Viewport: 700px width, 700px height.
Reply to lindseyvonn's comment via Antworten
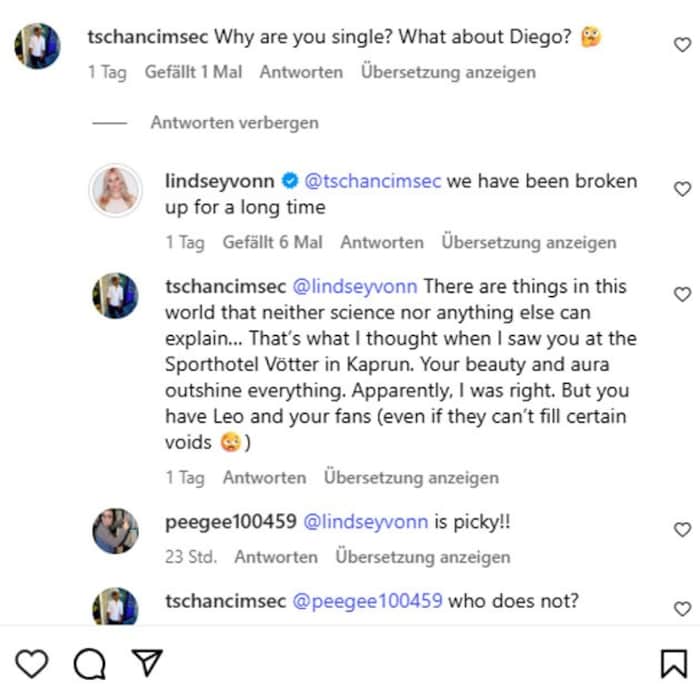point(382,242)
